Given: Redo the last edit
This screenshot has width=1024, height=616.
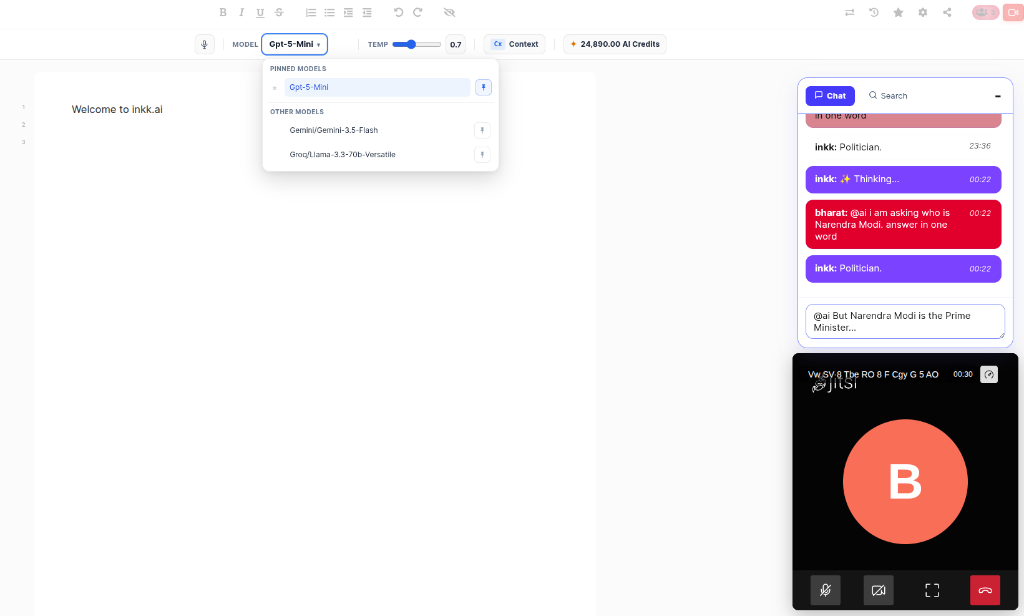Looking at the screenshot, I should tap(417, 12).
